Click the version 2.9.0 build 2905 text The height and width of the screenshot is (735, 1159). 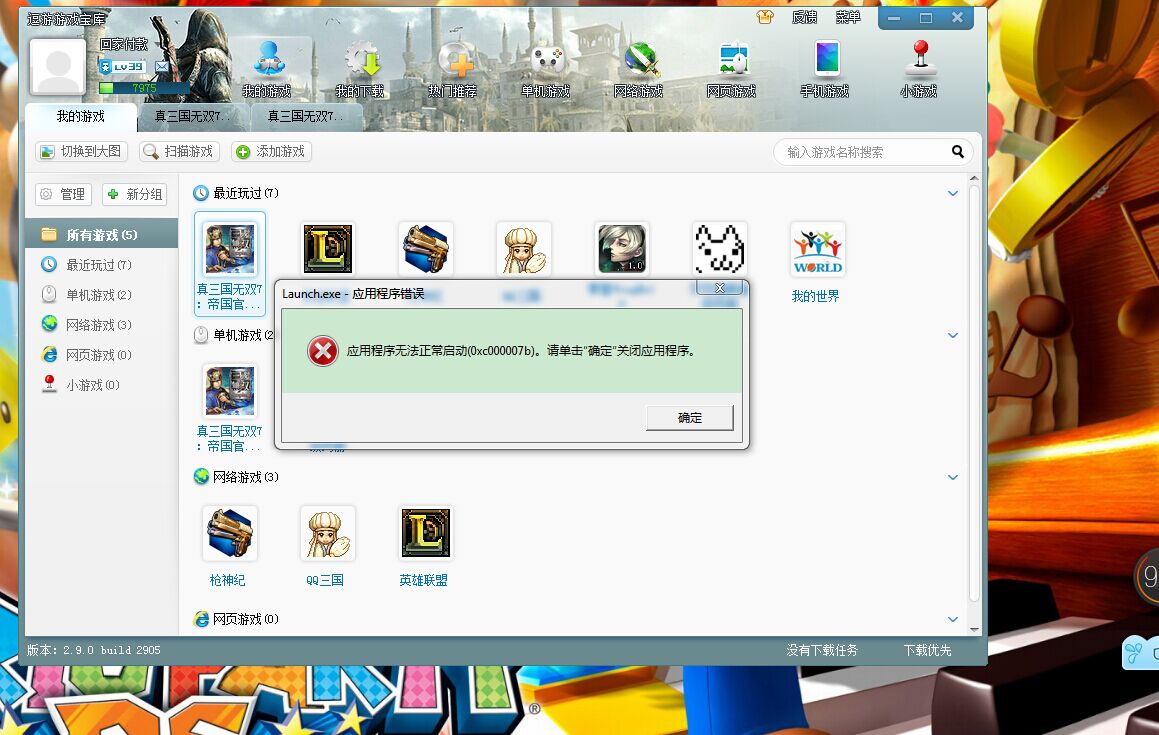pyautogui.click(x=94, y=650)
